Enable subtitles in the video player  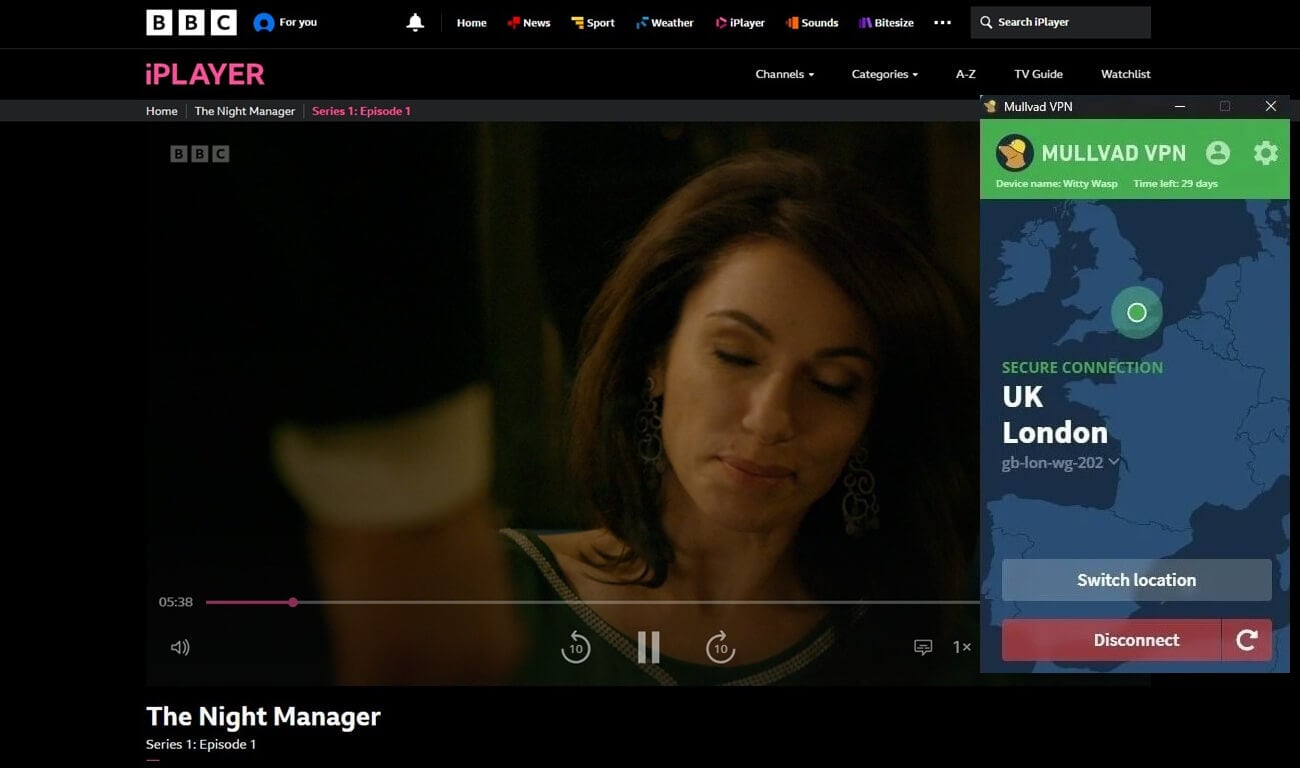click(x=922, y=647)
